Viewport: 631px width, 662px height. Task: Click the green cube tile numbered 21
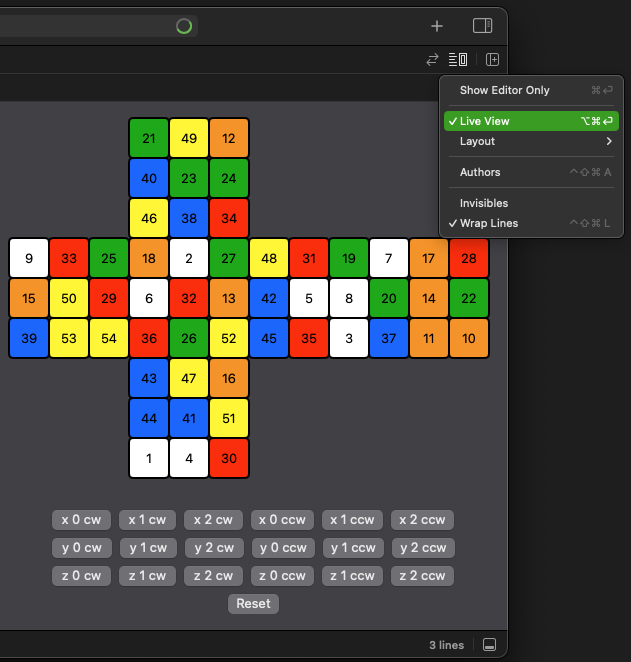pos(149,138)
